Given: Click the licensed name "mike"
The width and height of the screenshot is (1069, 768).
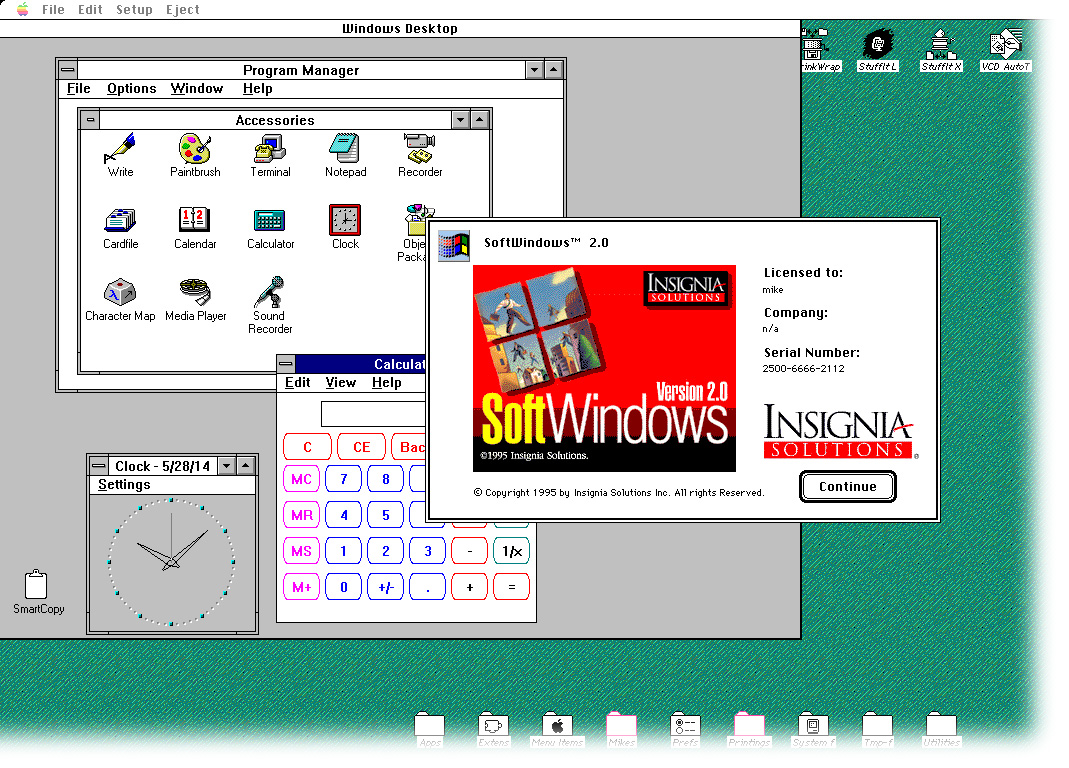Looking at the screenshot, I should coord(772,290).
